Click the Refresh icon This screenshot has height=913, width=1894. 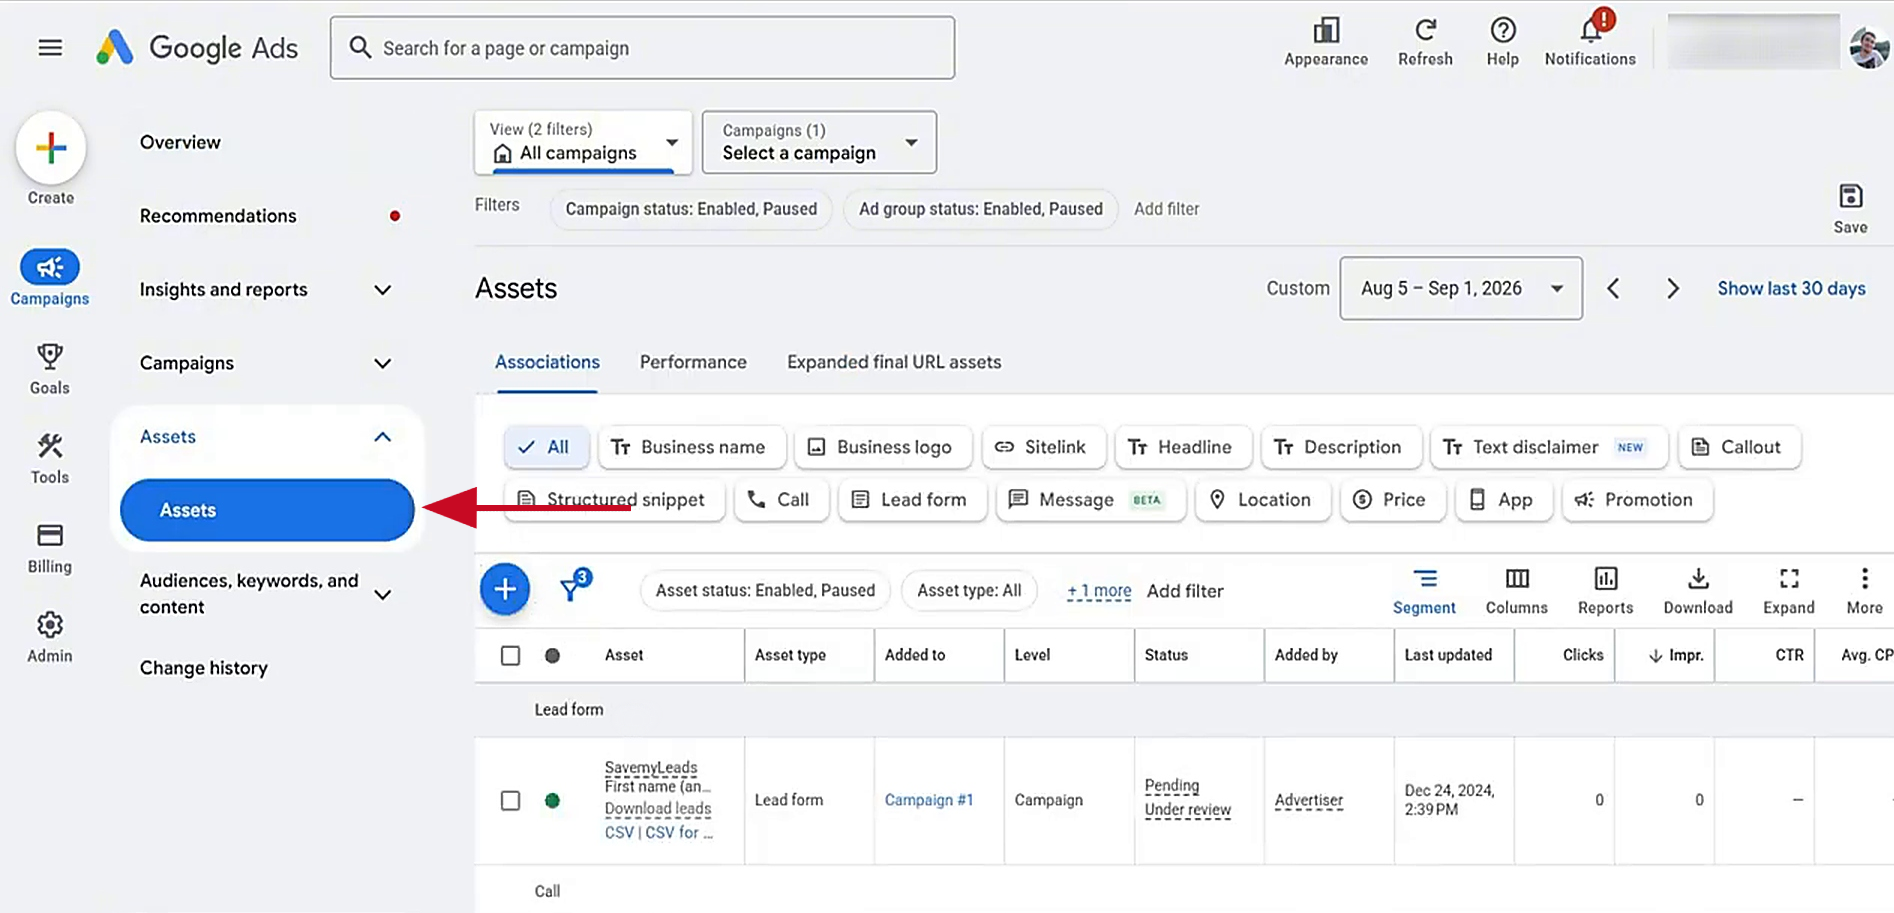tap(1425, 30)
